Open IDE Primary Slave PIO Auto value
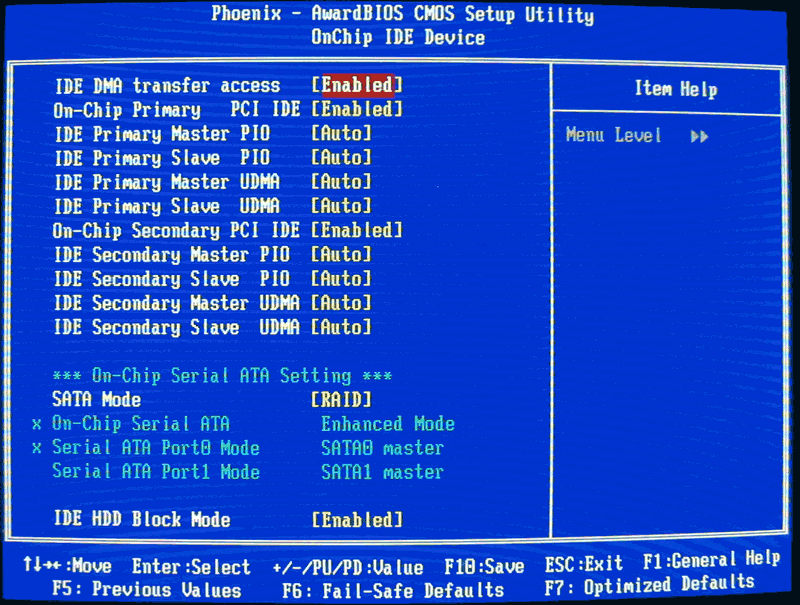This screenshot has height=605, width=800. pyautogui.click(x=341, y=158)
